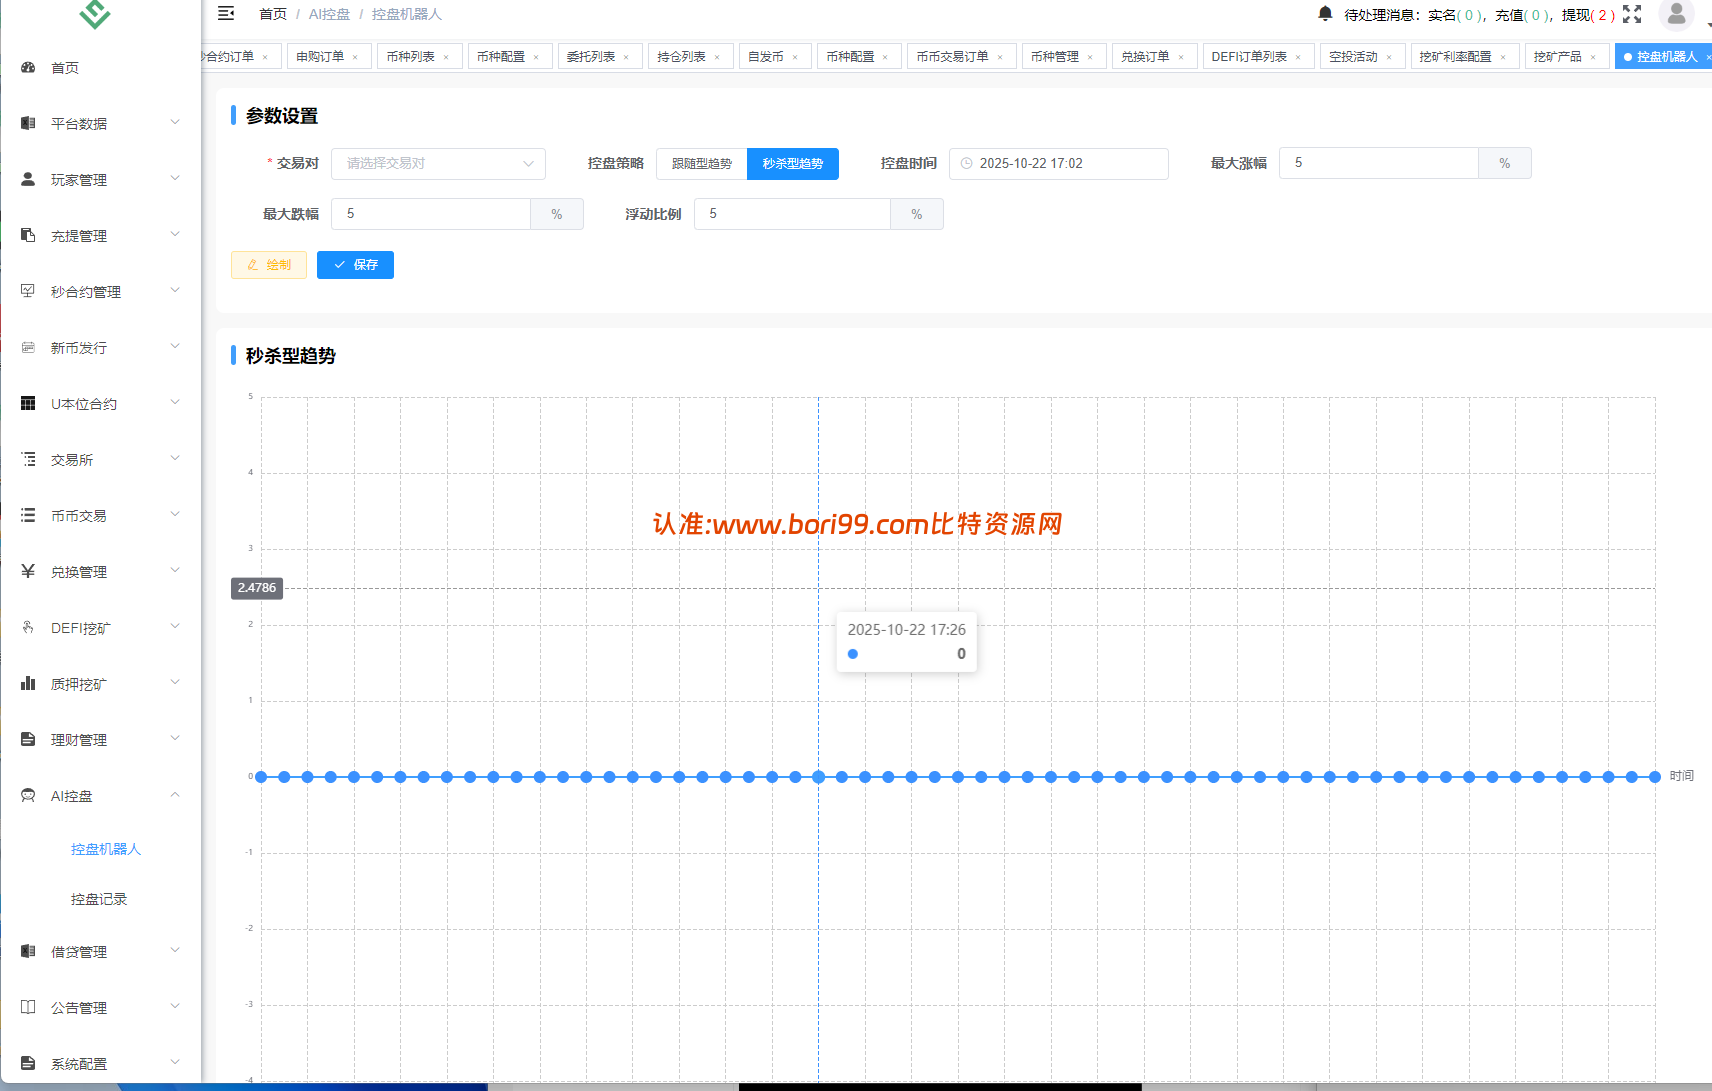This screenshot has width=1712, height=1091.
Task: Focus the 浮动比例 input field
Action: click(792, 214)
